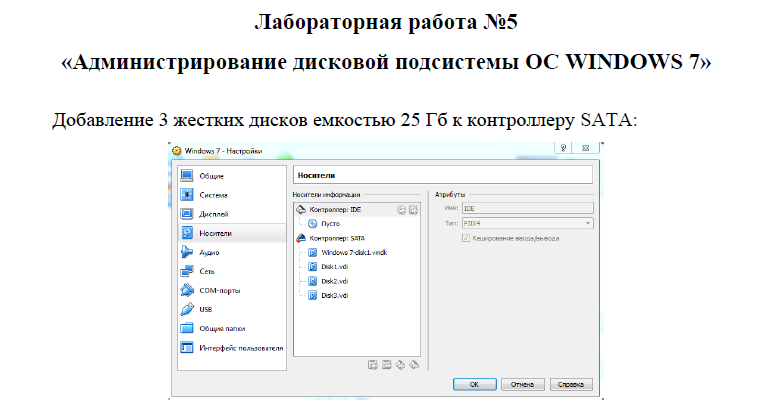Viewport: 757px width, 404px height.
Task: Click the Носители информации group label
Action: pos(326,195)
